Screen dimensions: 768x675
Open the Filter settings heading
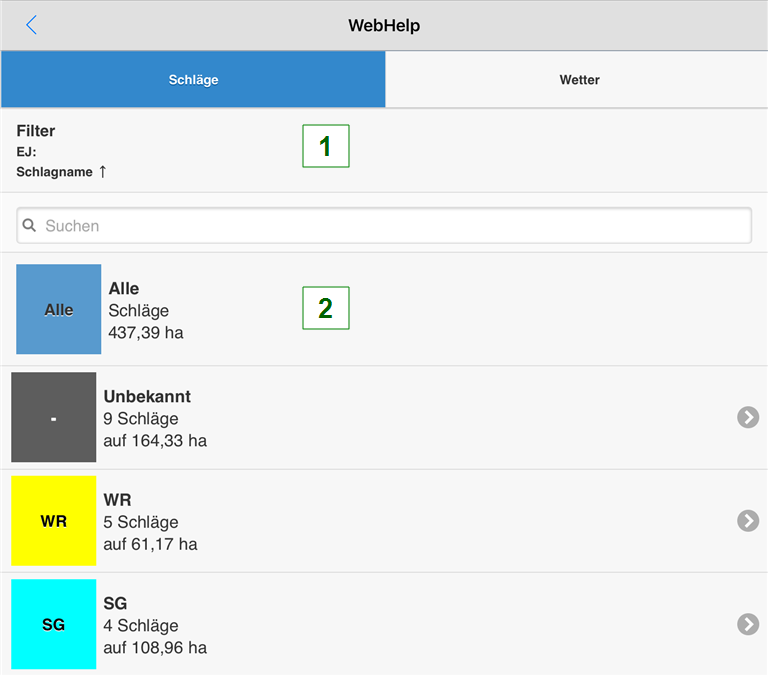click(36, 131)
